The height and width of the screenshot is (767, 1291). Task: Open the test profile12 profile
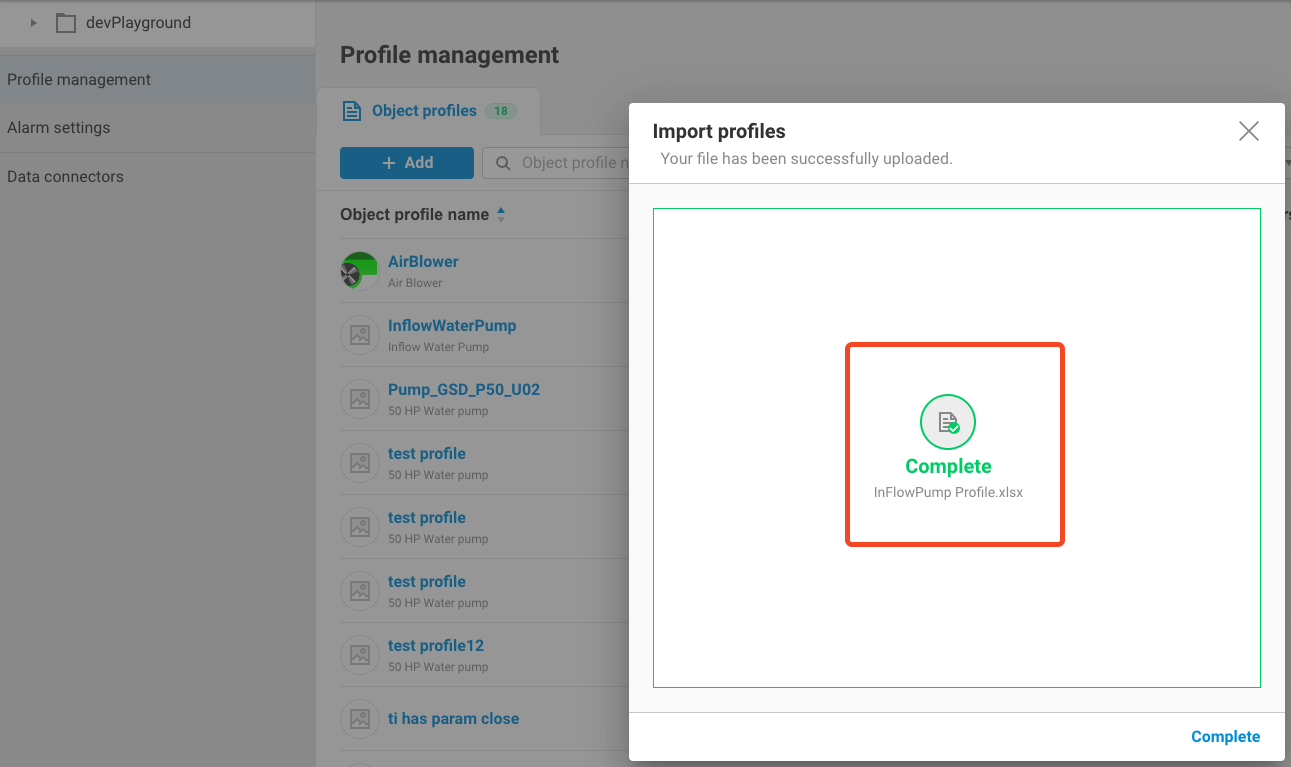pyautogui.click(x=436, y=645)
